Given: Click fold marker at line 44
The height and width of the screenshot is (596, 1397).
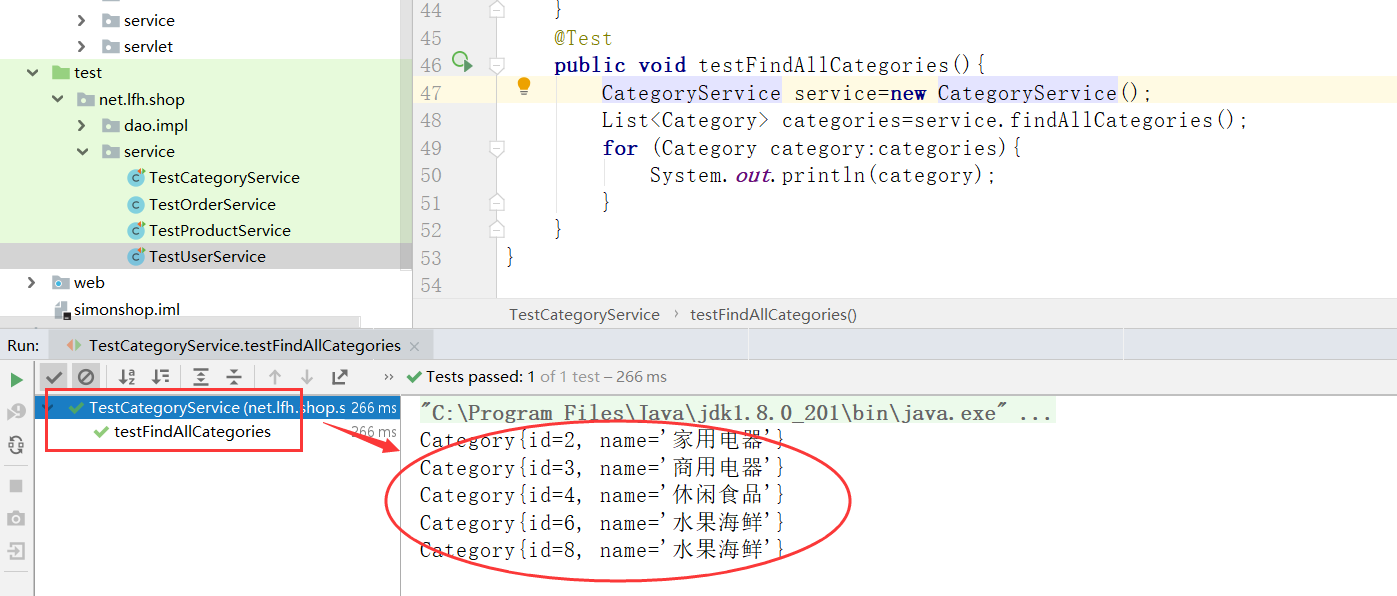Looking at the screenshot, I should [x=497, y=10].
